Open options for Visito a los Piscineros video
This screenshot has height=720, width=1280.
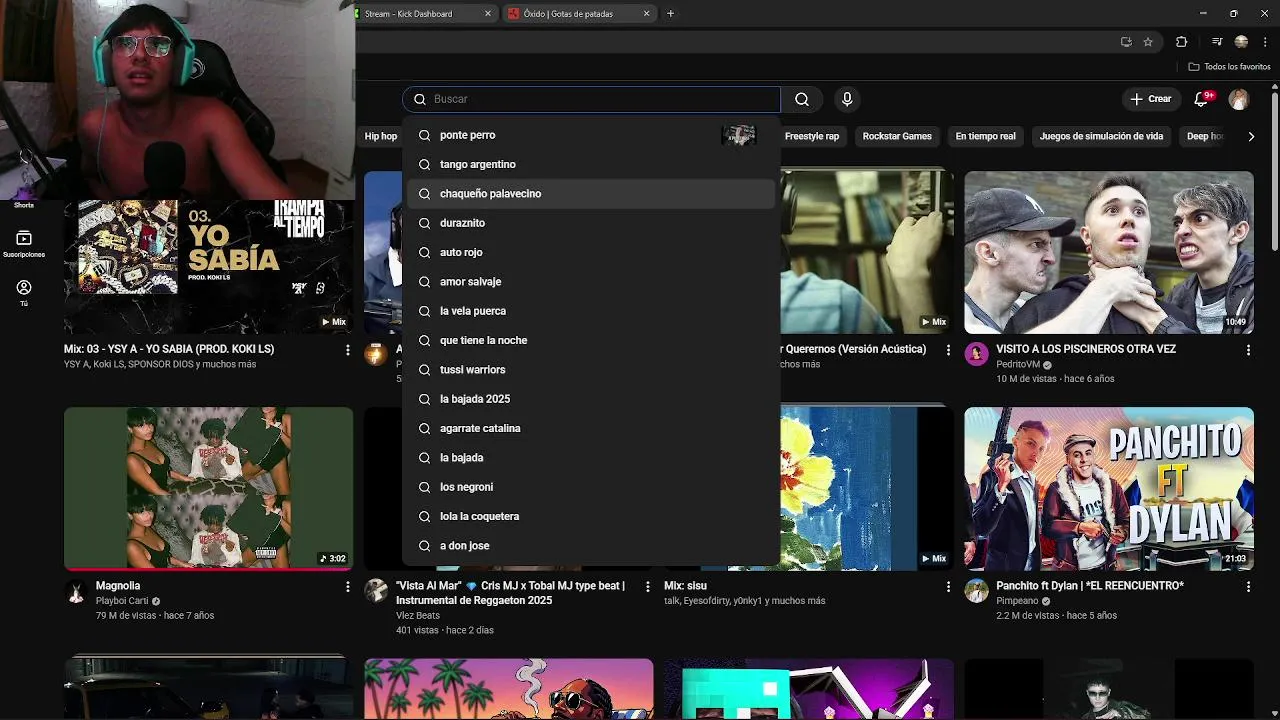(x=1248, y=350)
